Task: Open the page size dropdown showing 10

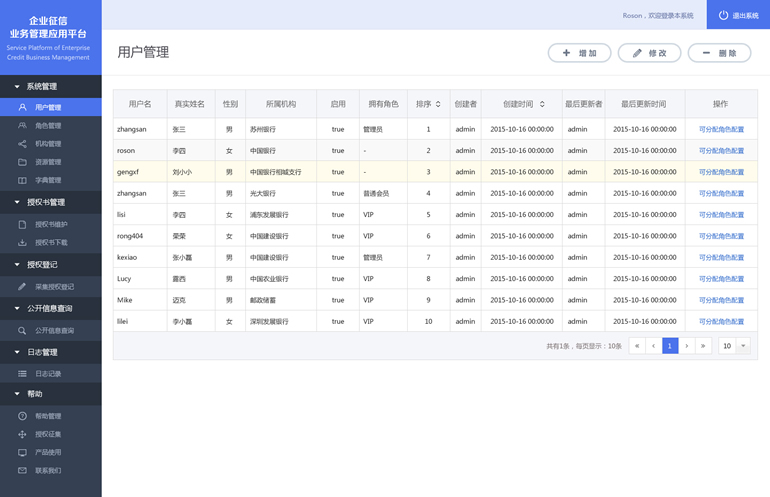Action: click(x=734, y=346)
